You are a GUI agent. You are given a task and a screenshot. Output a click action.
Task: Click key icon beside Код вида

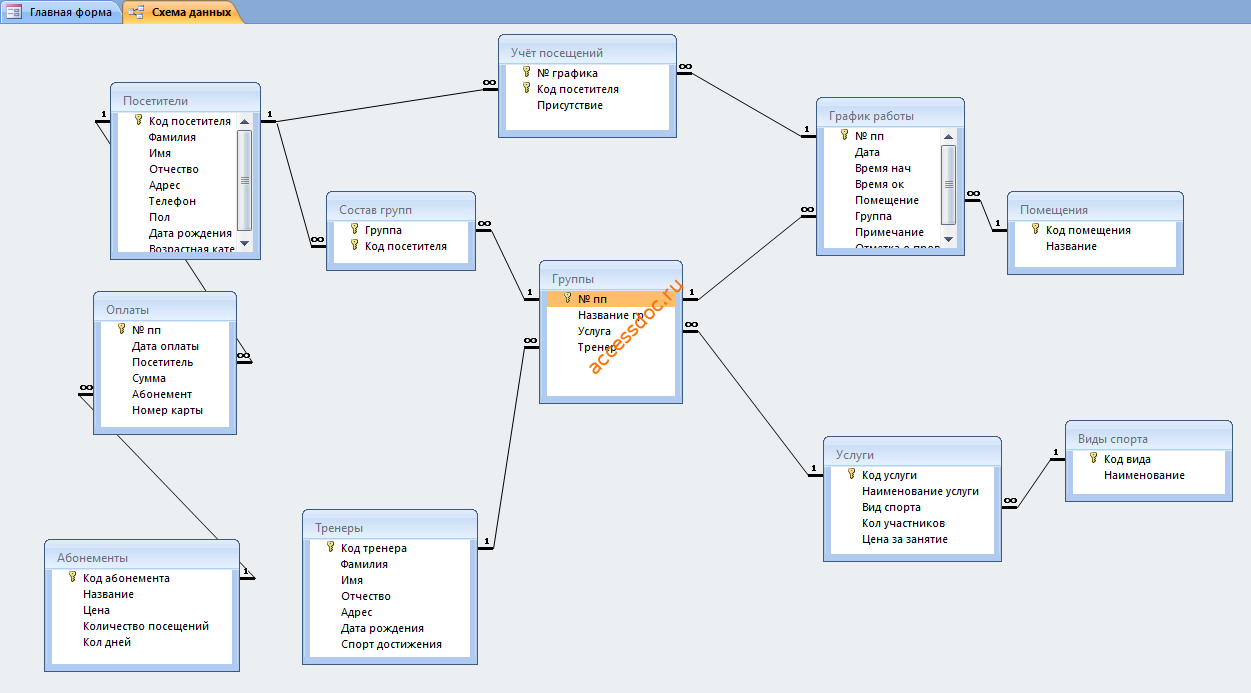[x=1093, y=458]
